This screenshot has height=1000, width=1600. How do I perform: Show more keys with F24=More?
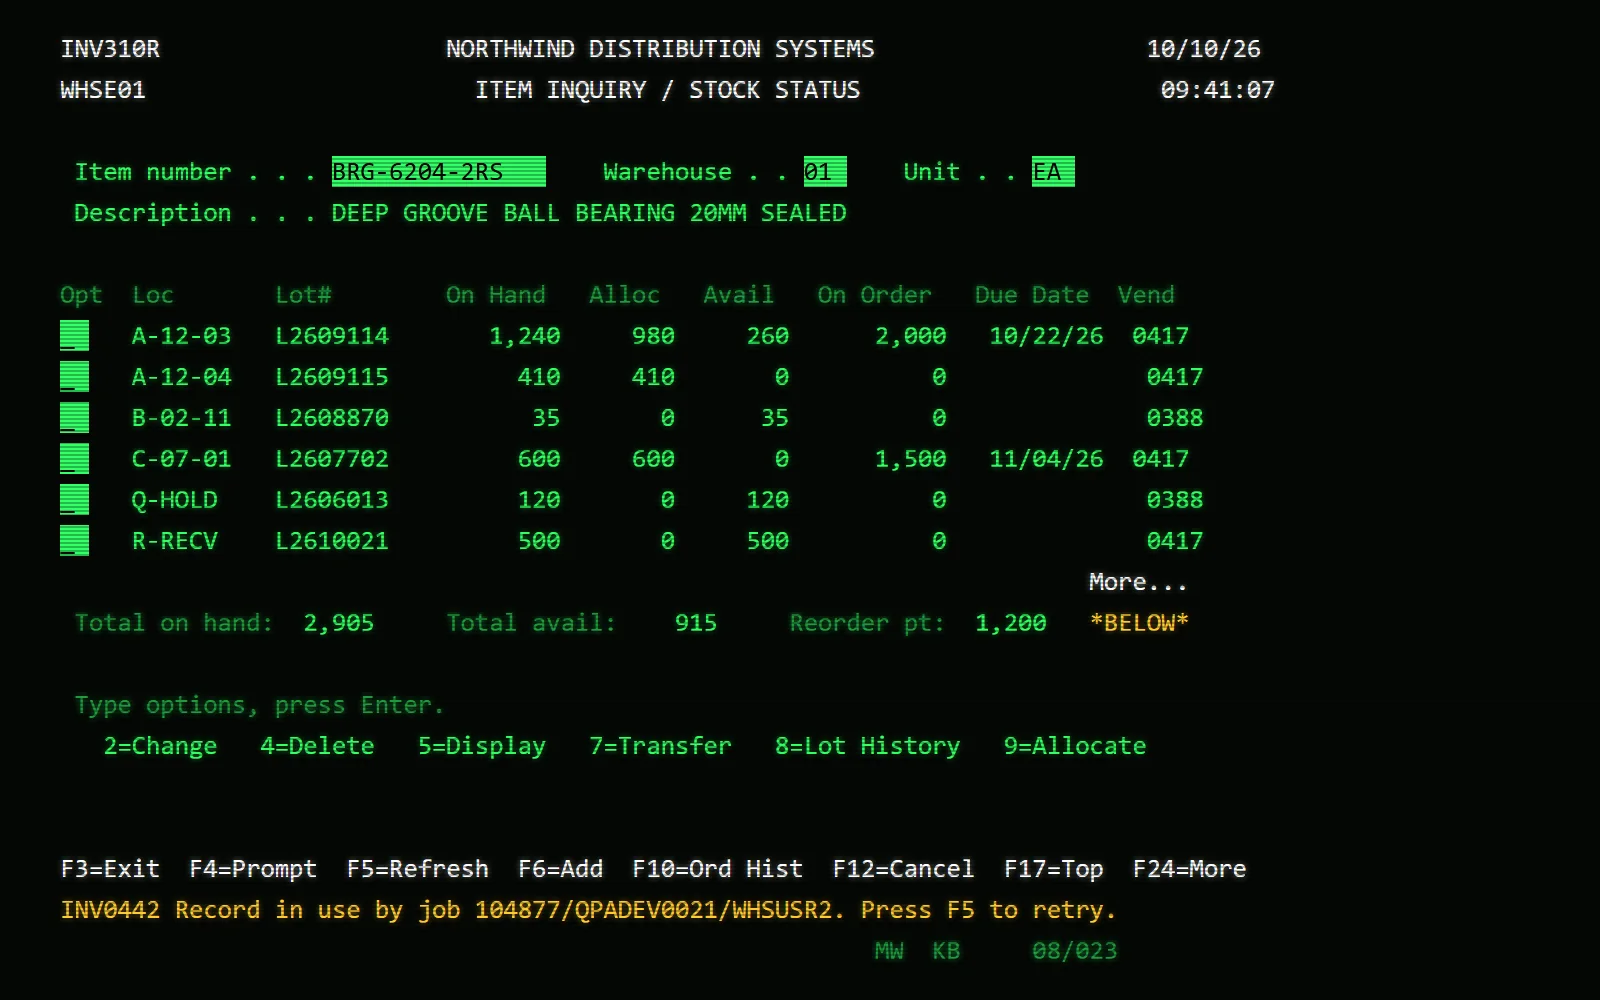[1189, 869]
